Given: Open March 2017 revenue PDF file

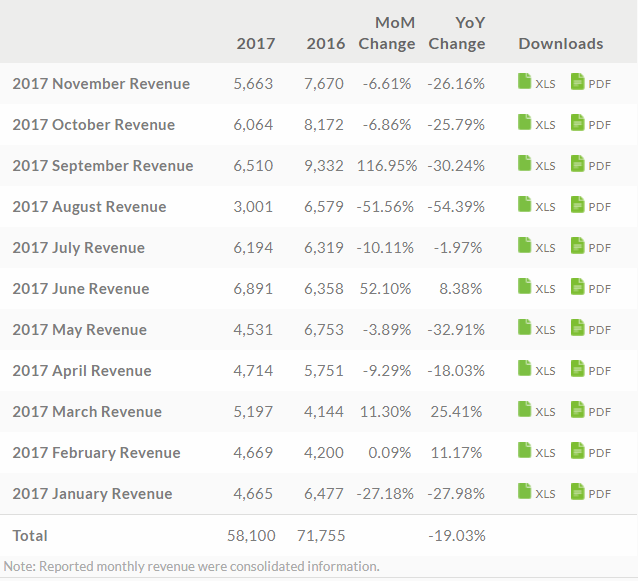Looking at the screenshot, I should coord(590,411).
